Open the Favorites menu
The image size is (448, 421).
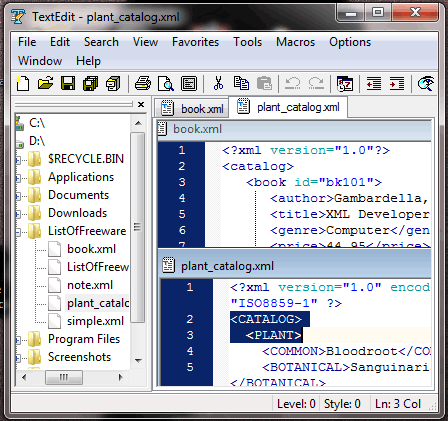[x=195, y=42]
